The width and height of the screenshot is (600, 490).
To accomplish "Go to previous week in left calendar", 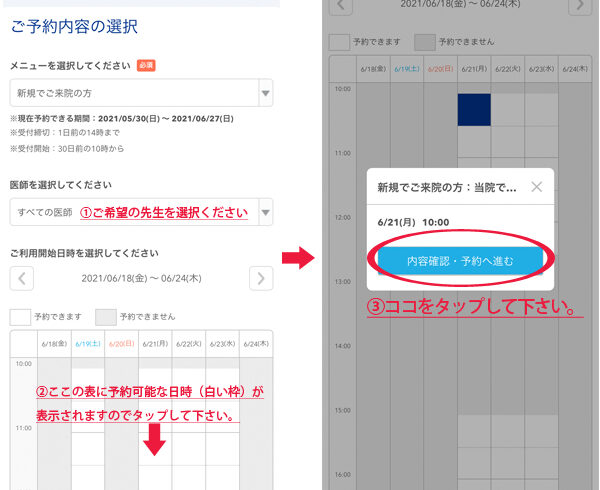I will point(22,278).
